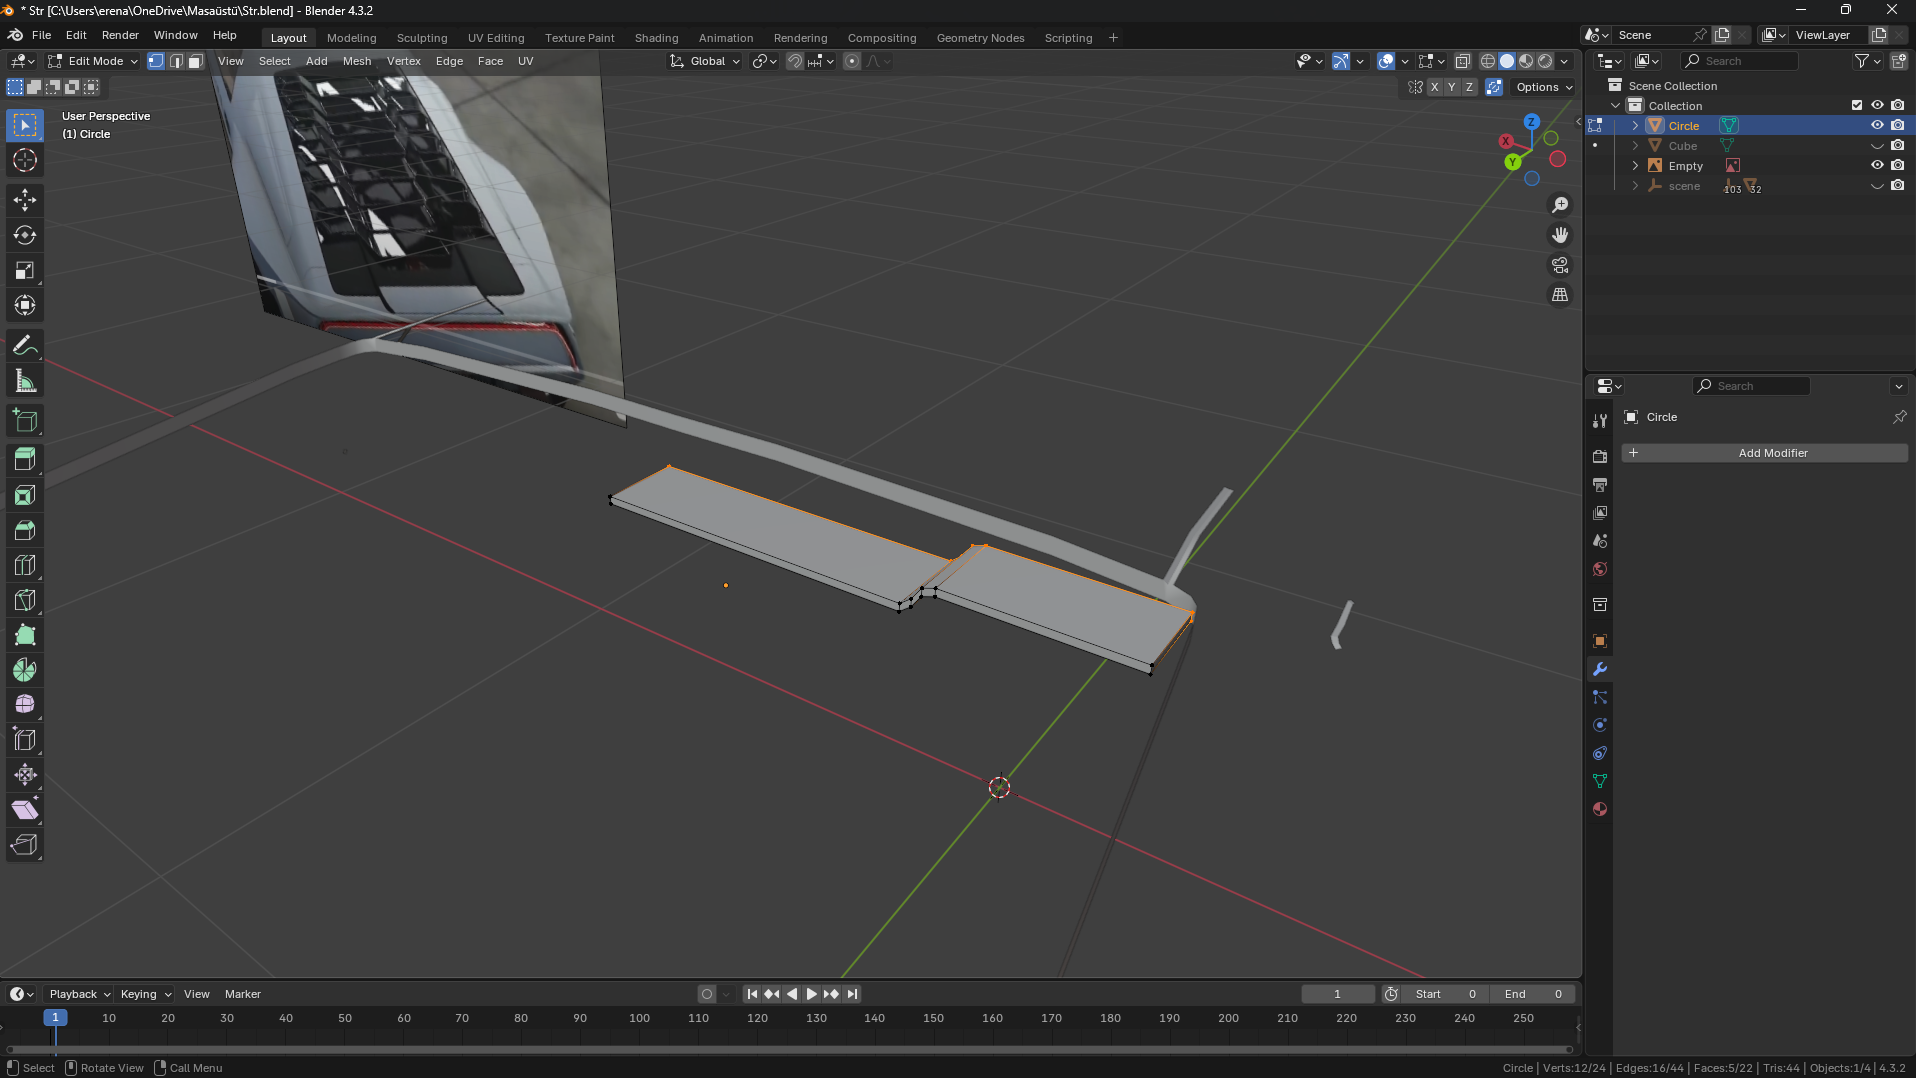Switch to the Shading workspace tab
Viewport: 1916px width, 1078px height.
coord(656,38)
